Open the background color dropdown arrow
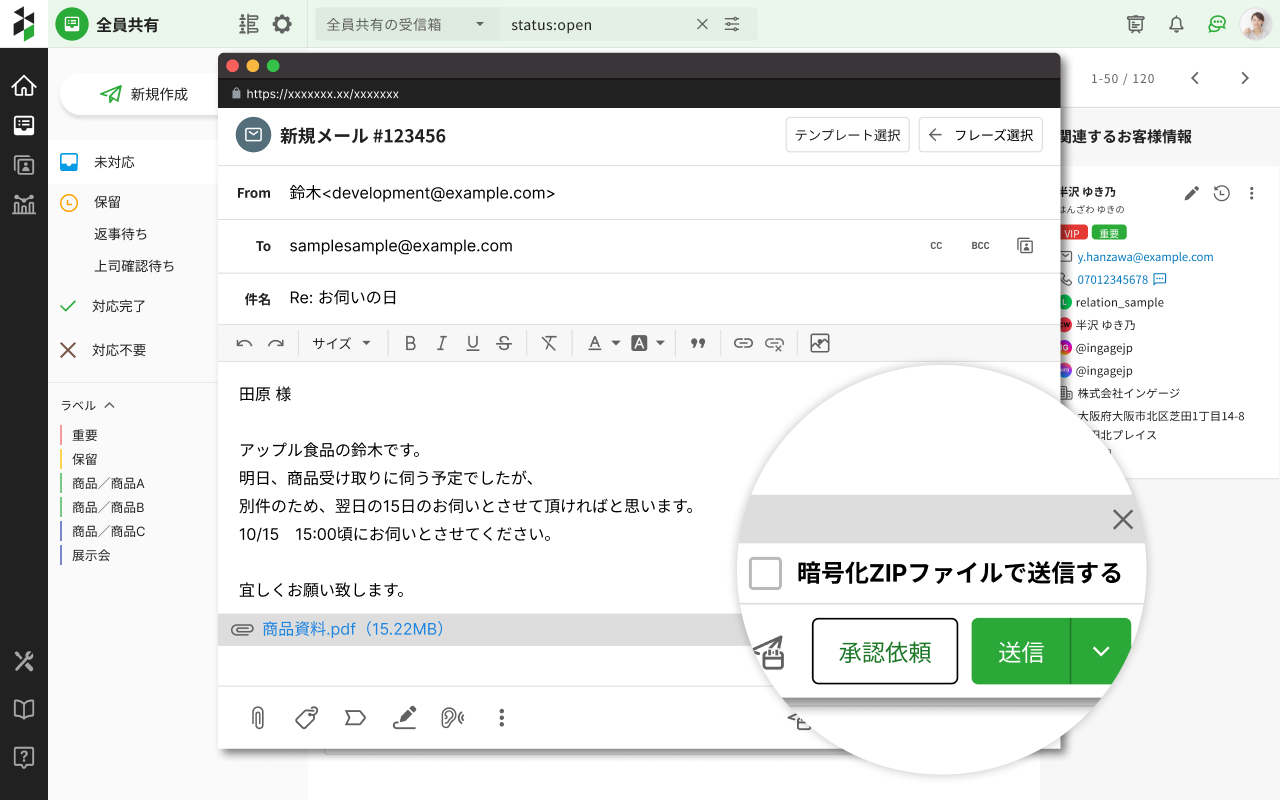1280x800 pixels. click(660, 343)
